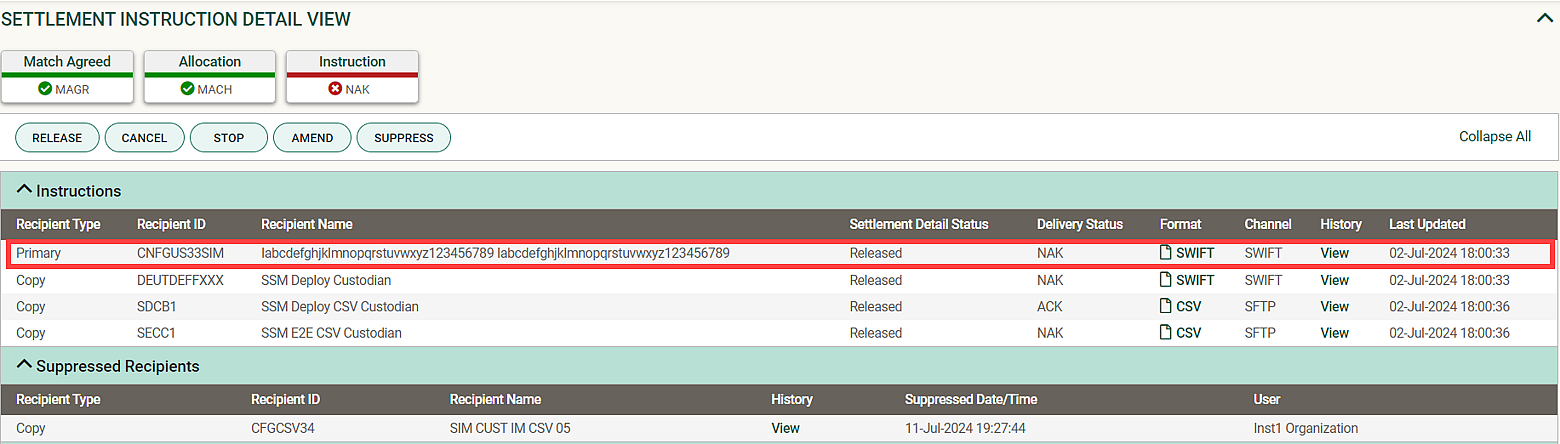Image resolution: width=1560 pixels, height=444 pixels.
Task: Select the Allocation MACH status tile
Action: [x=209, y=76]
